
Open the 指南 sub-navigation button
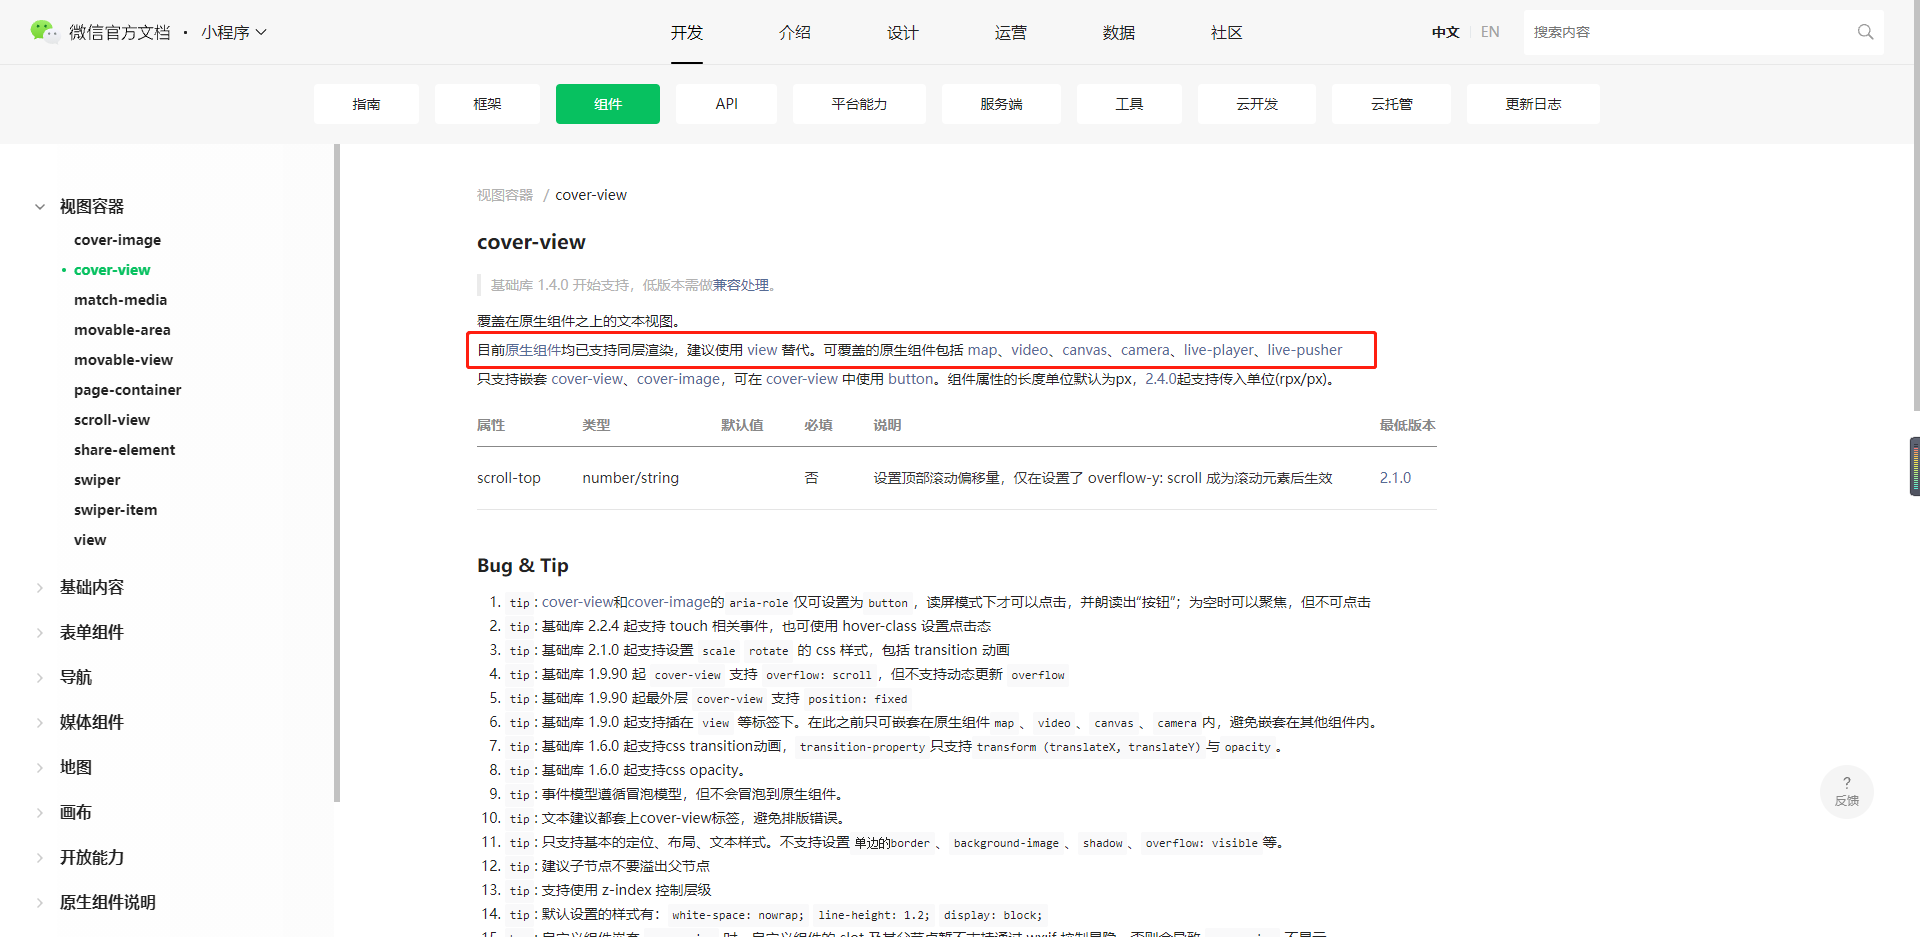(x=366, y=104)
